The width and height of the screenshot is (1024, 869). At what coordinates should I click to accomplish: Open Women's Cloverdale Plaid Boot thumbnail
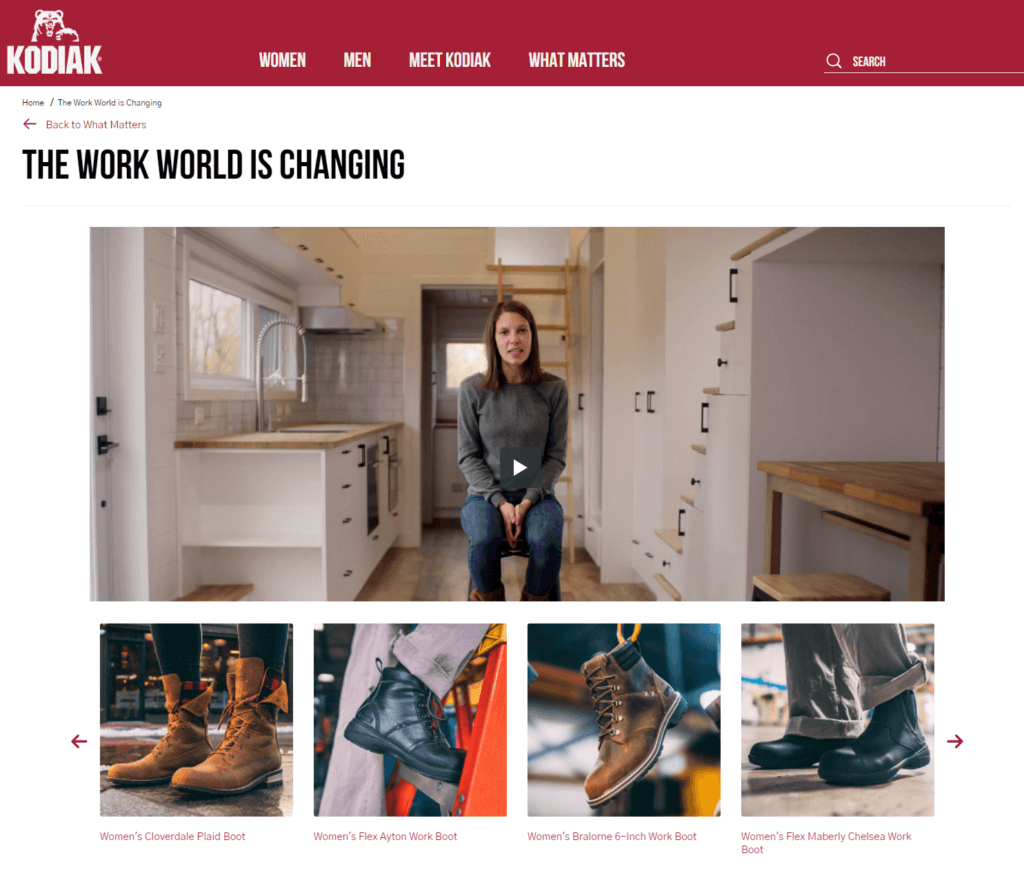(197, 719)
